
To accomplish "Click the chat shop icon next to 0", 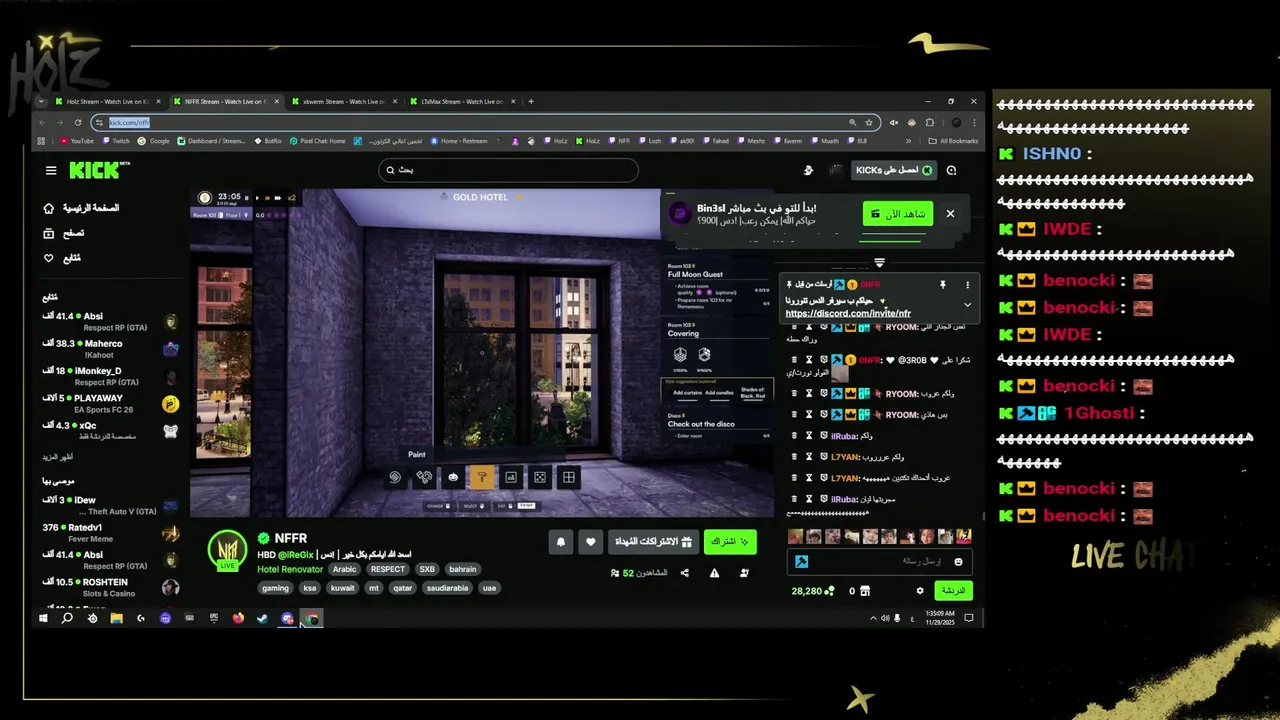I will pos(864,591).
